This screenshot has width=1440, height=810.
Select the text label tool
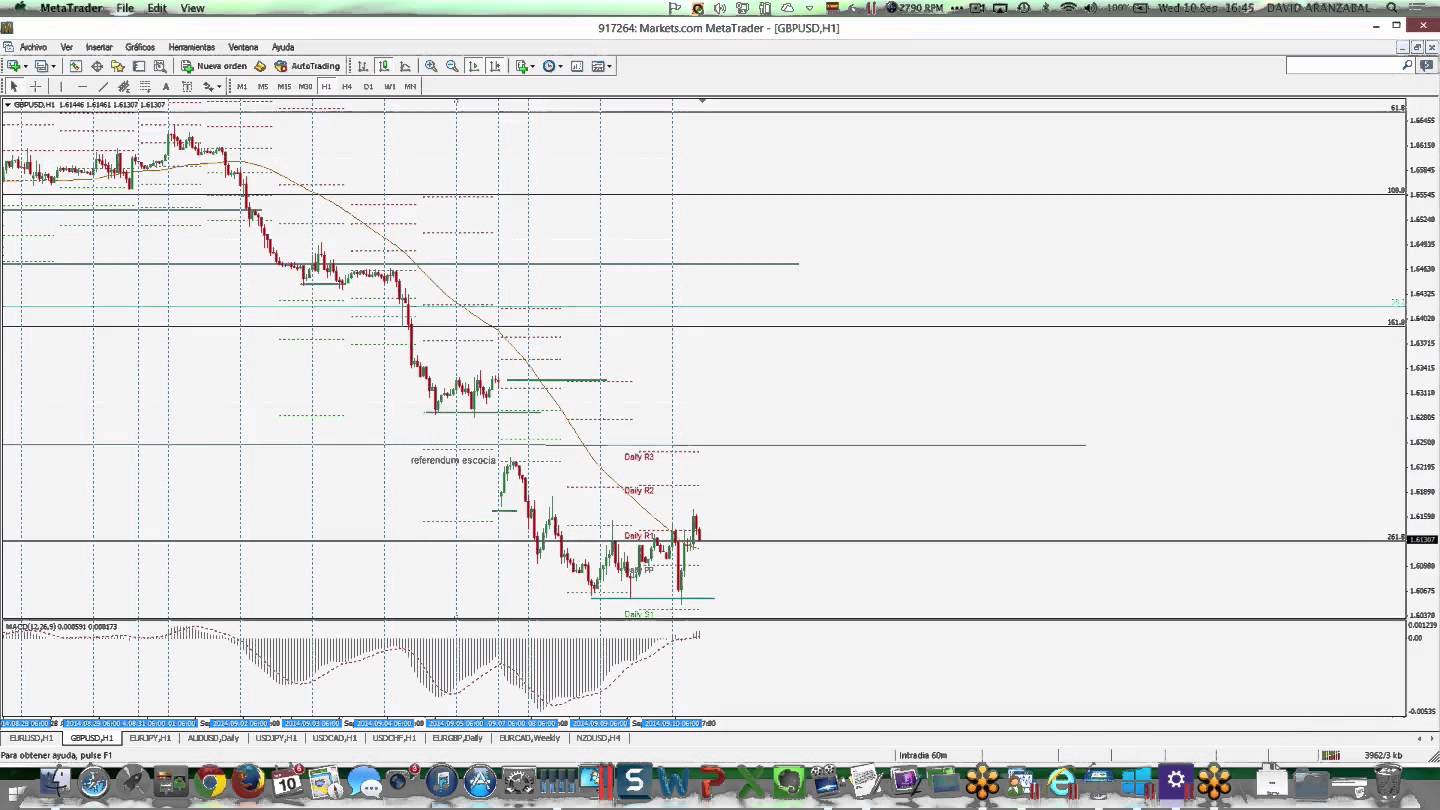pyautogui.click(x=166, y=87)
